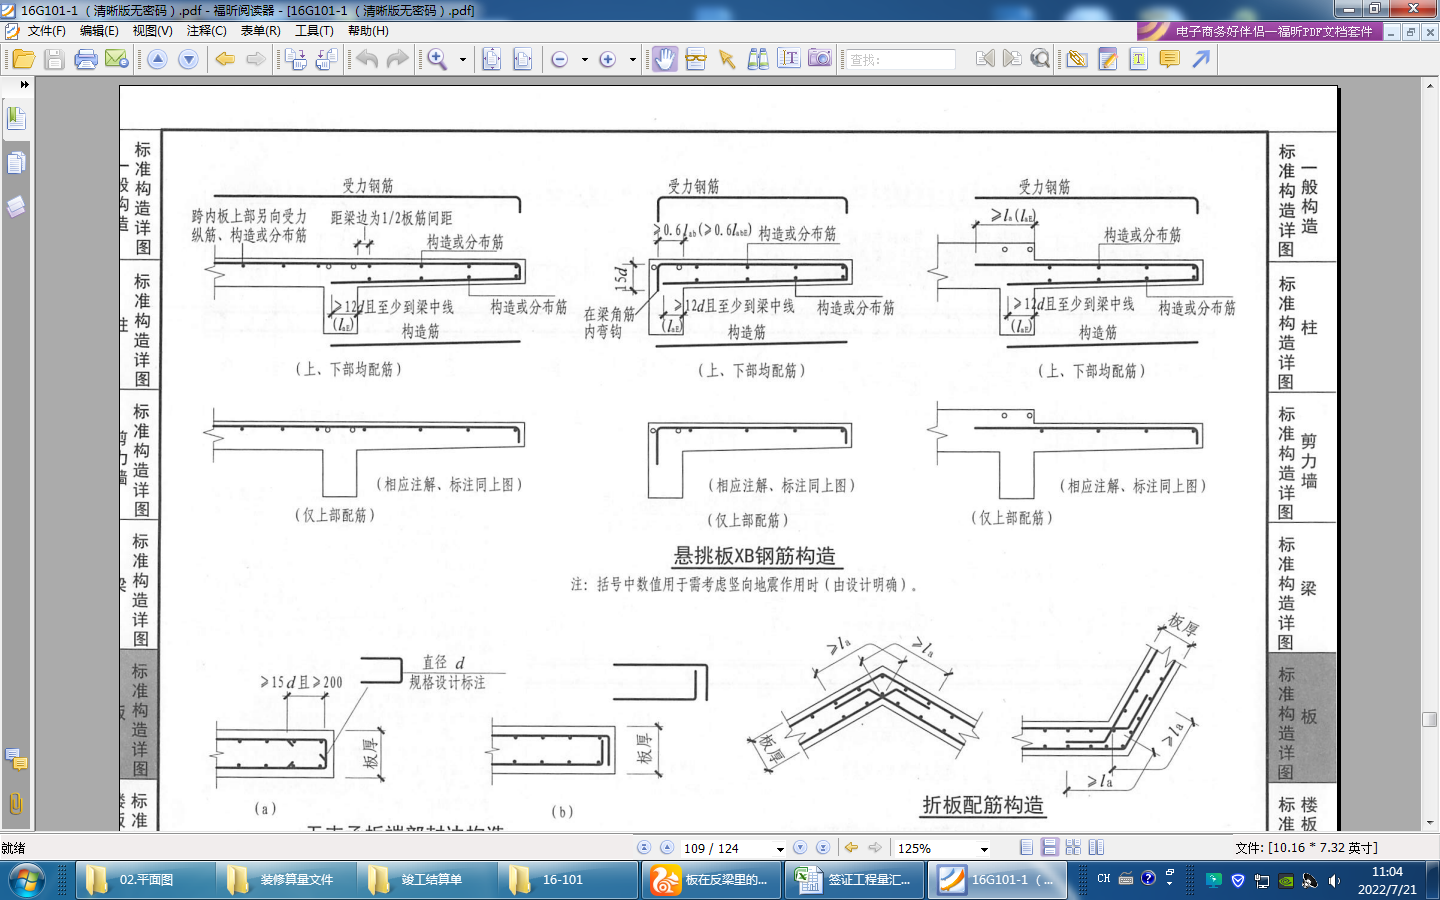Undo last action in toolbar
The image size is (1440, 900).
(x=367, y=59)
